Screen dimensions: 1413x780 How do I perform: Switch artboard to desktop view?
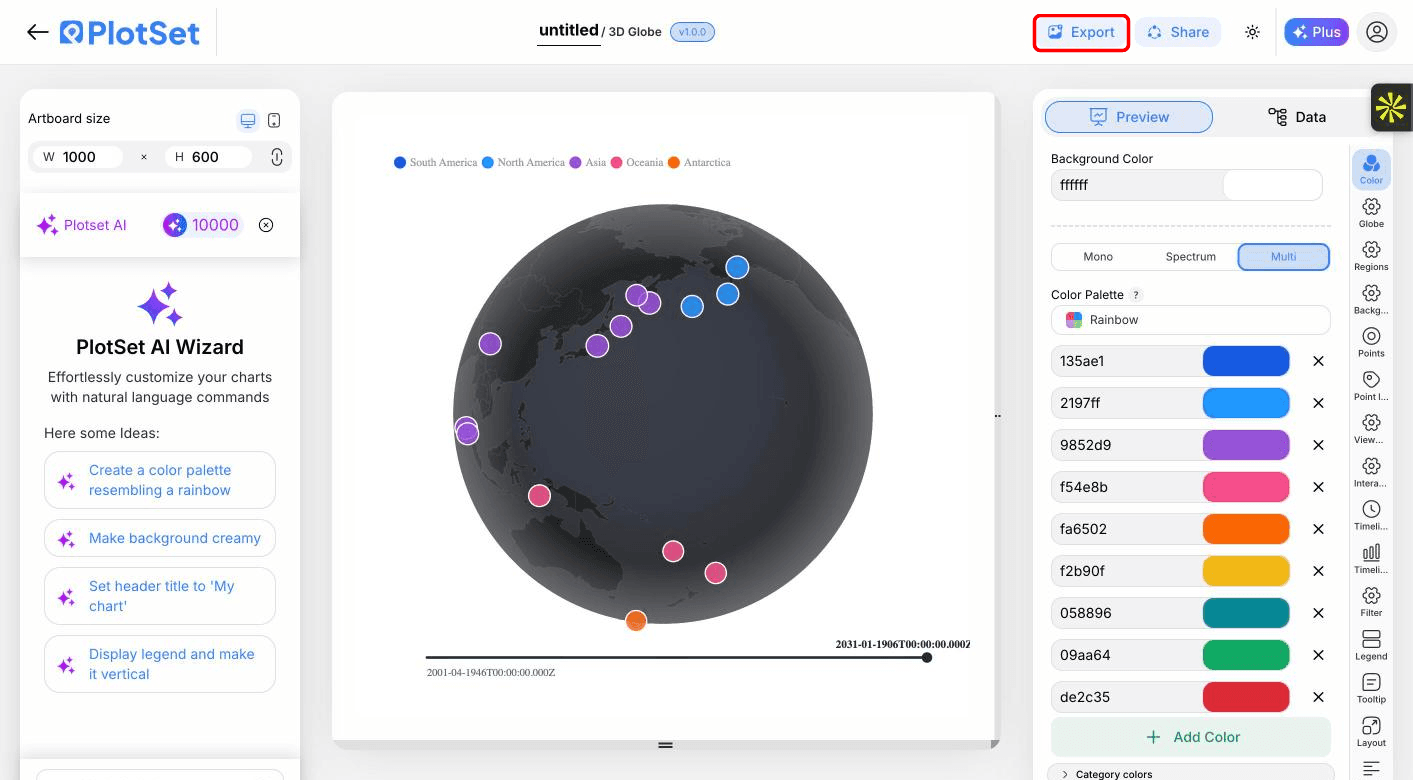coord(247,120)
